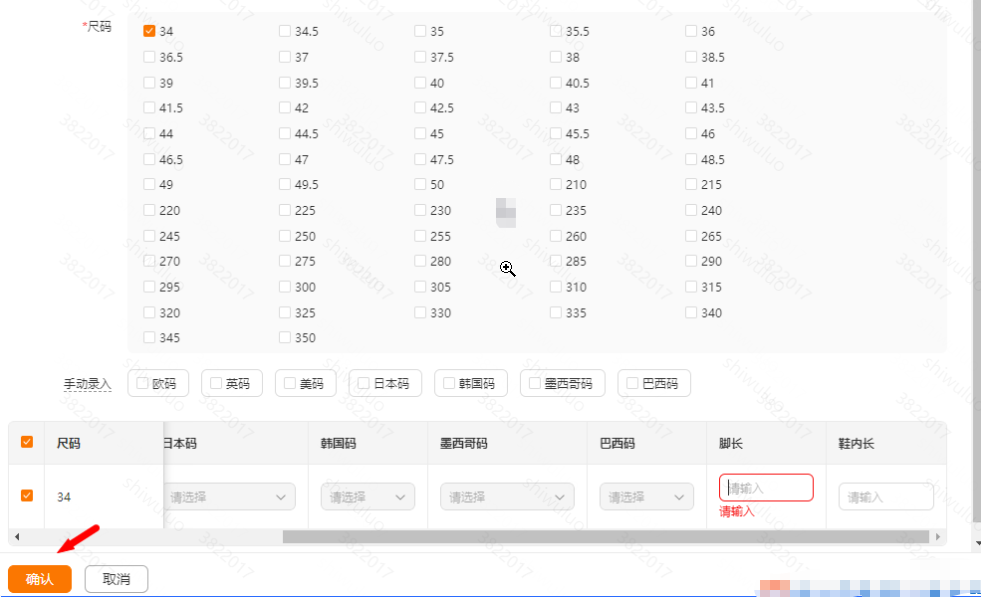
Task: Click the 取消 cancel button
Action: pyautogui.click(x=117, y=578)
